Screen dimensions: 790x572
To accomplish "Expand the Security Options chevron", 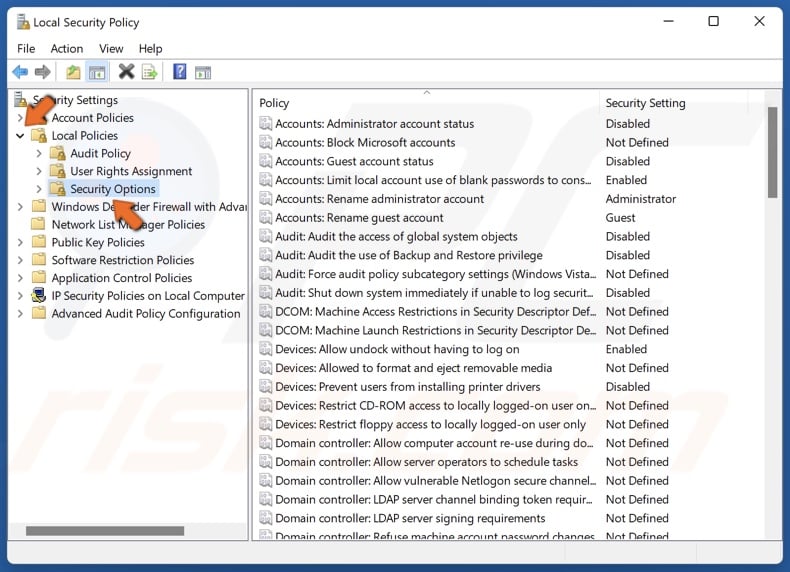I will [x=39, y=189].
